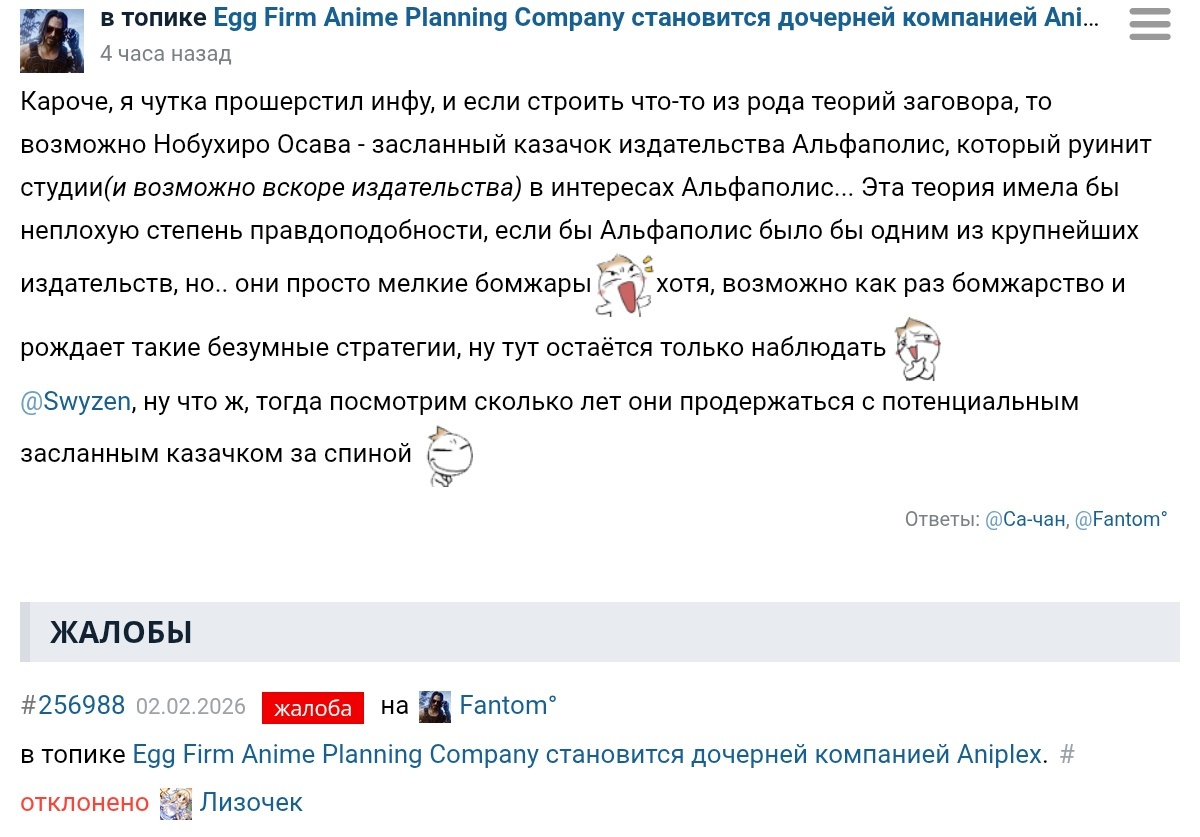Open complaint #256988
This screenshot has height=837, width=1200.
73,706
